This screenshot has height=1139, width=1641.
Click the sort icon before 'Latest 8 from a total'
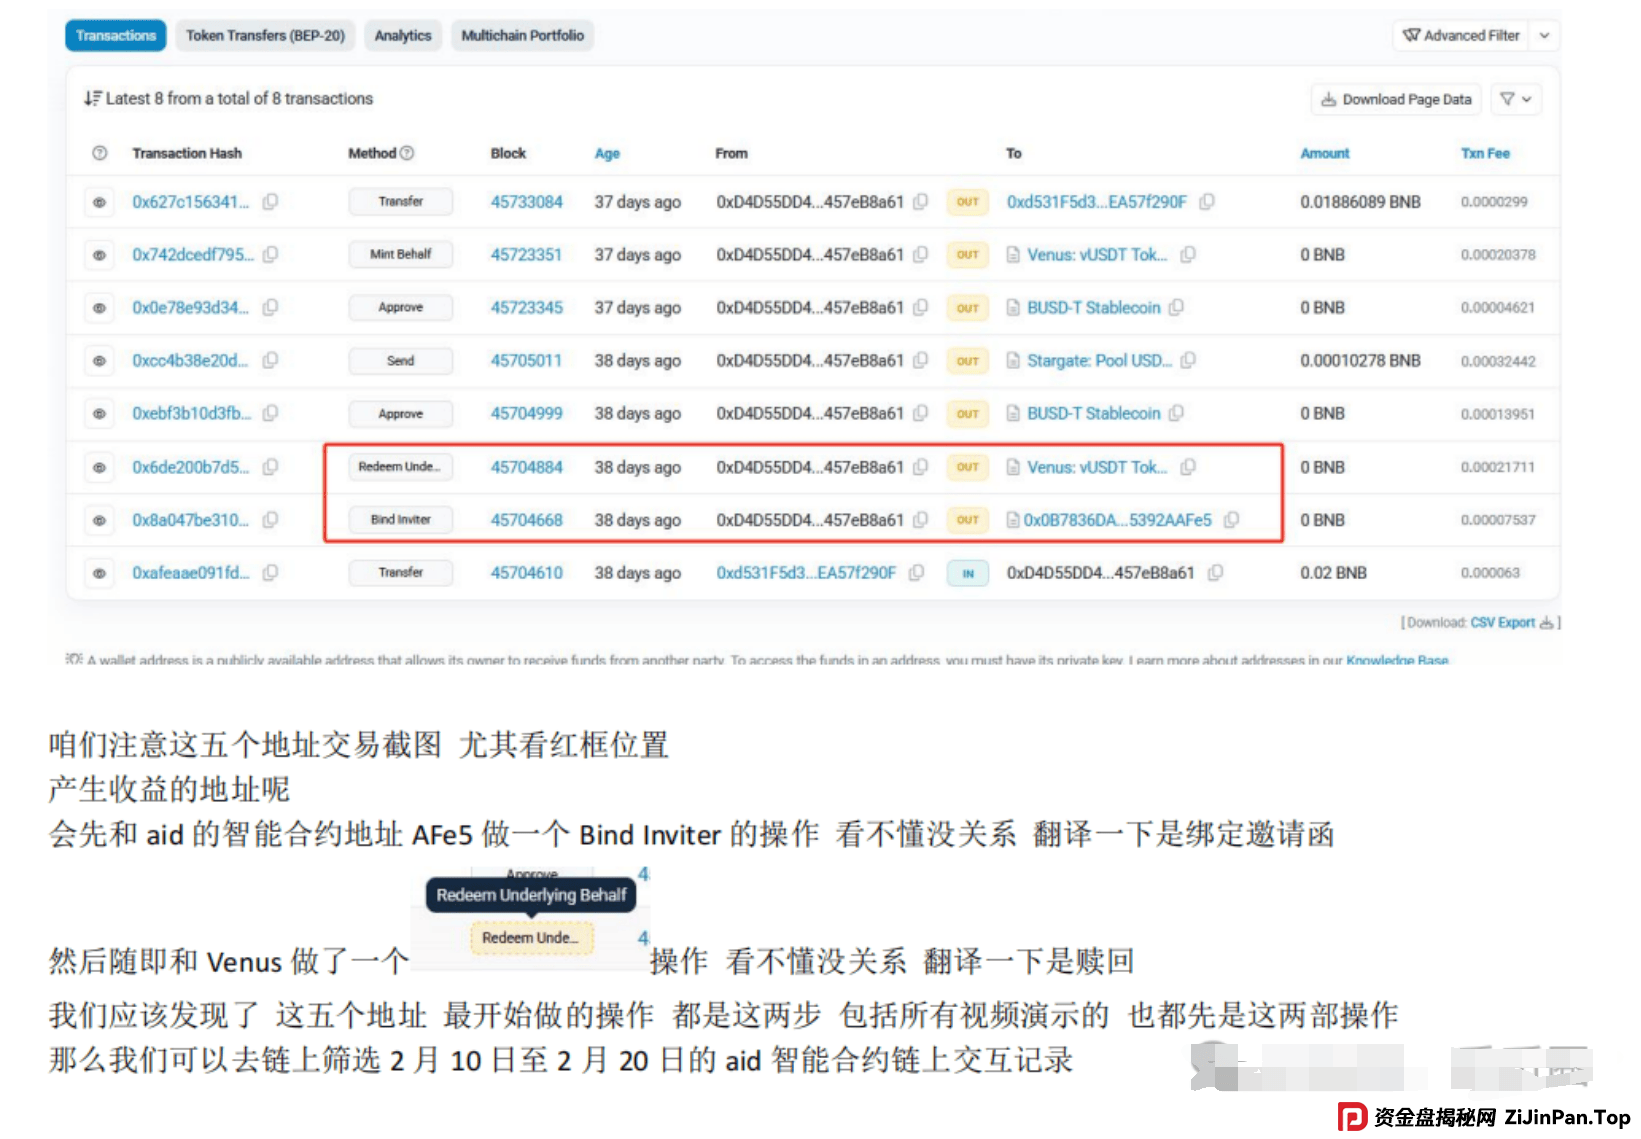[91, 98]
